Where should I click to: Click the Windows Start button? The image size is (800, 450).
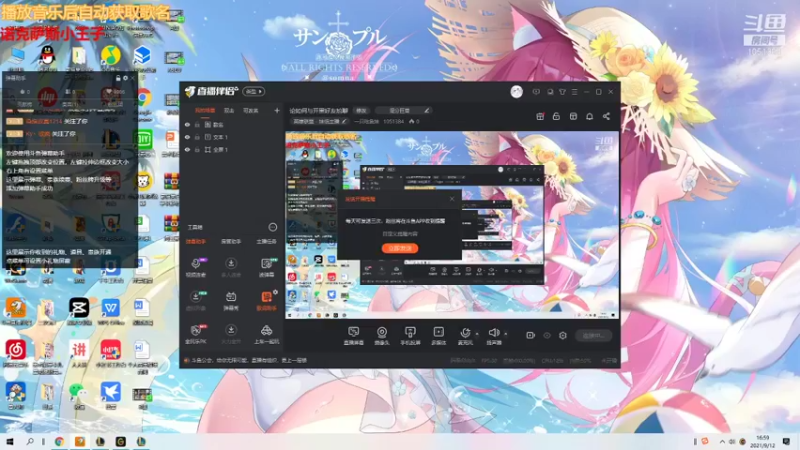point(9,441)
